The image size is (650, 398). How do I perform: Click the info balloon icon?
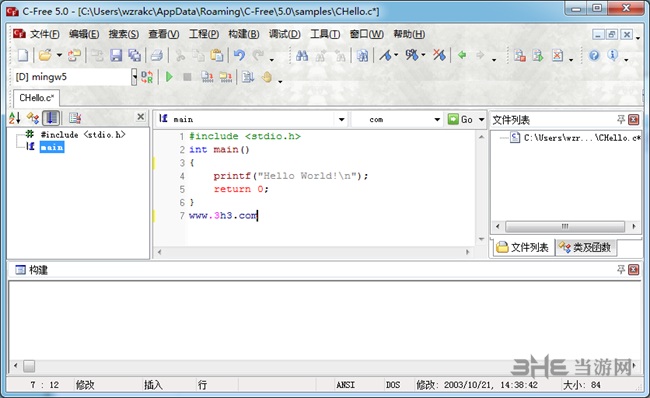tap(613, 55)
